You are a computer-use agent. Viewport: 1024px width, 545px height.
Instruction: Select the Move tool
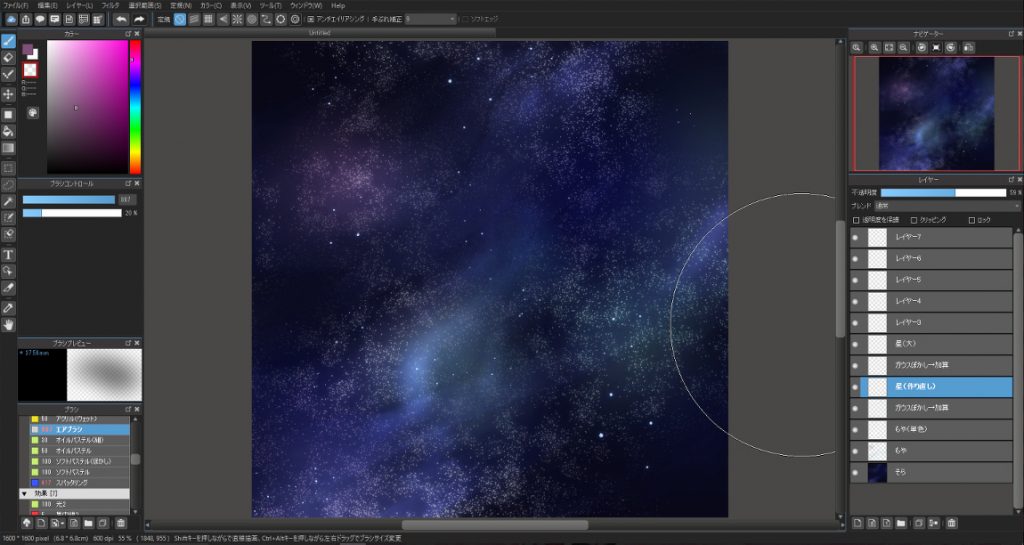tap(8, 94)
